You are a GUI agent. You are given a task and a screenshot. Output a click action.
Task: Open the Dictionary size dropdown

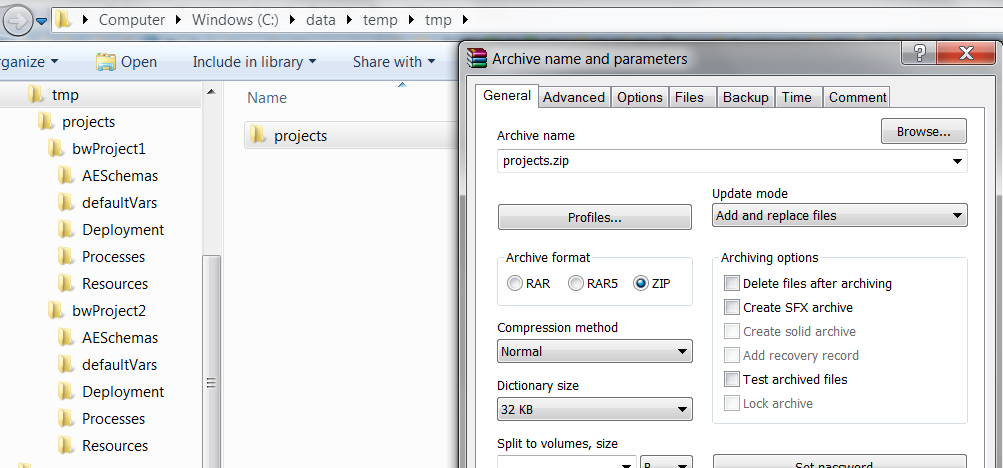[x=682, y=410]
